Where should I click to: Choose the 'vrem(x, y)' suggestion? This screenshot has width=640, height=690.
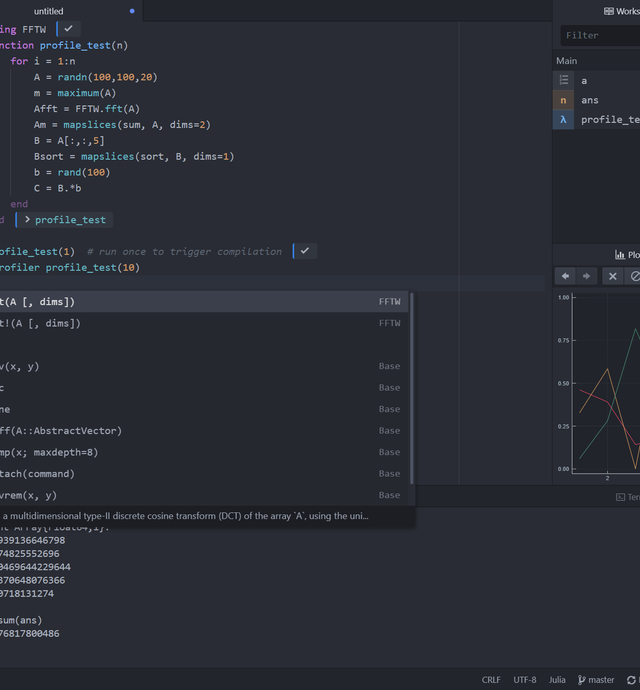pos(204,495)
